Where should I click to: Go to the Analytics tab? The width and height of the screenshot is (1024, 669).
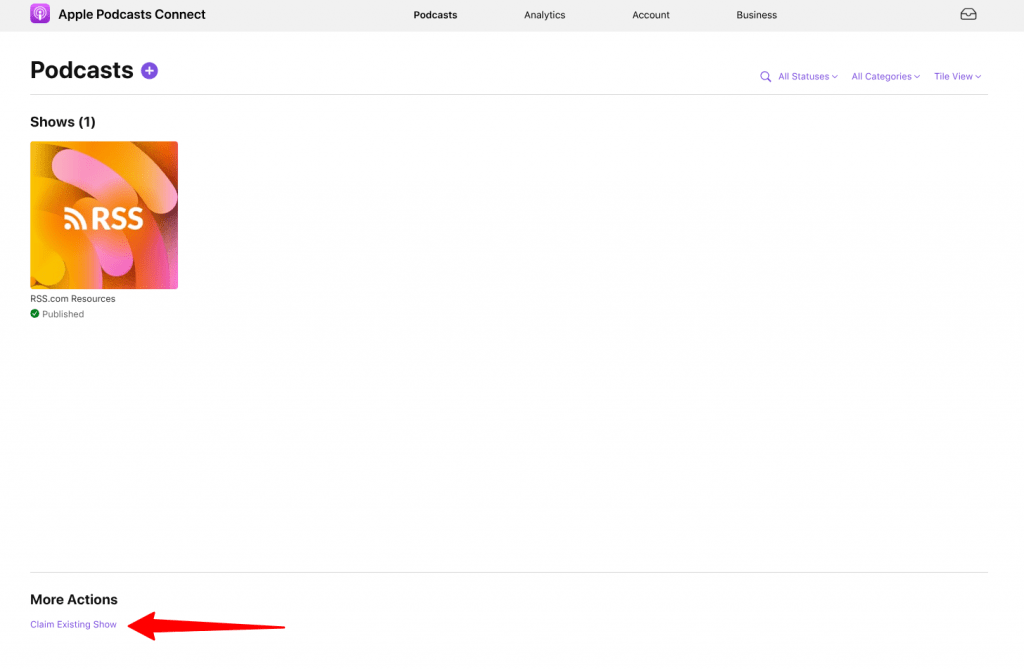[x=544, y=15]
